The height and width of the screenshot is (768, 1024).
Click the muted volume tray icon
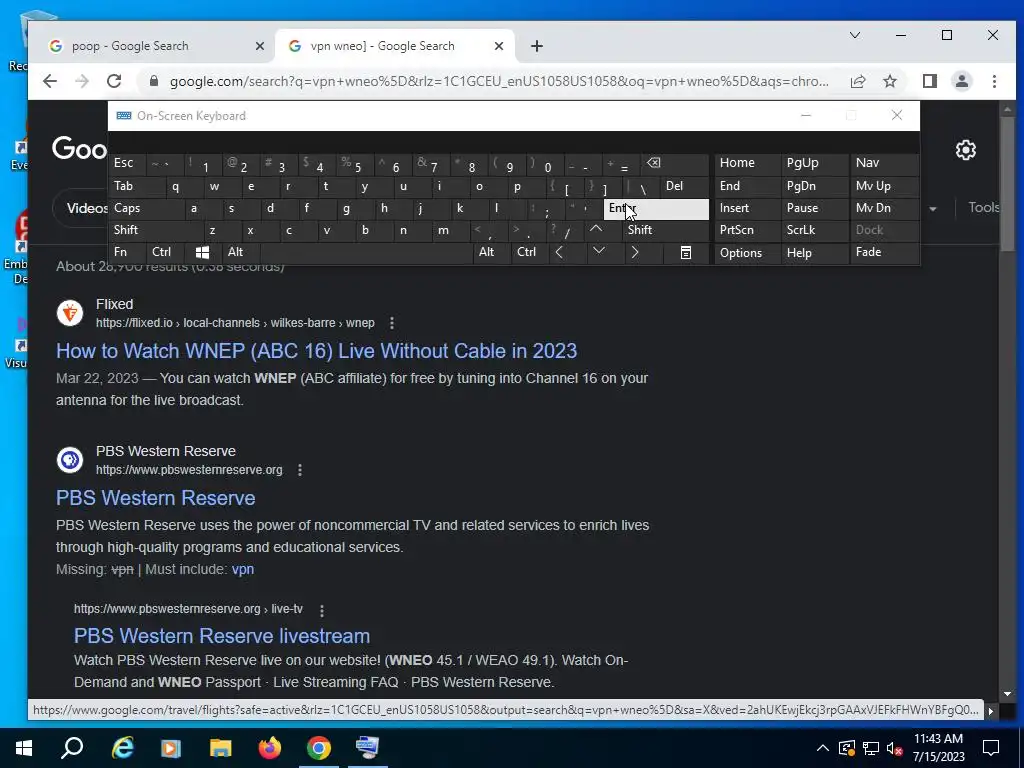click(x=894, y=748)
